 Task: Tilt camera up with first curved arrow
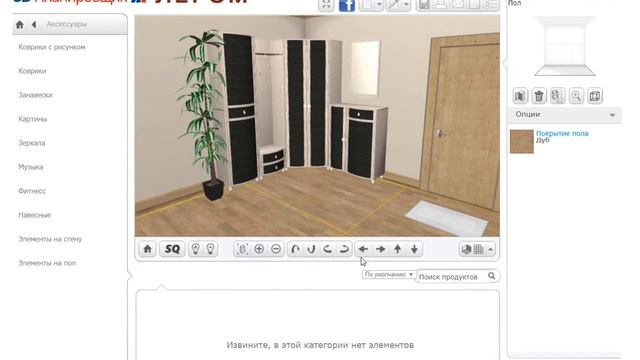[295, 249]
